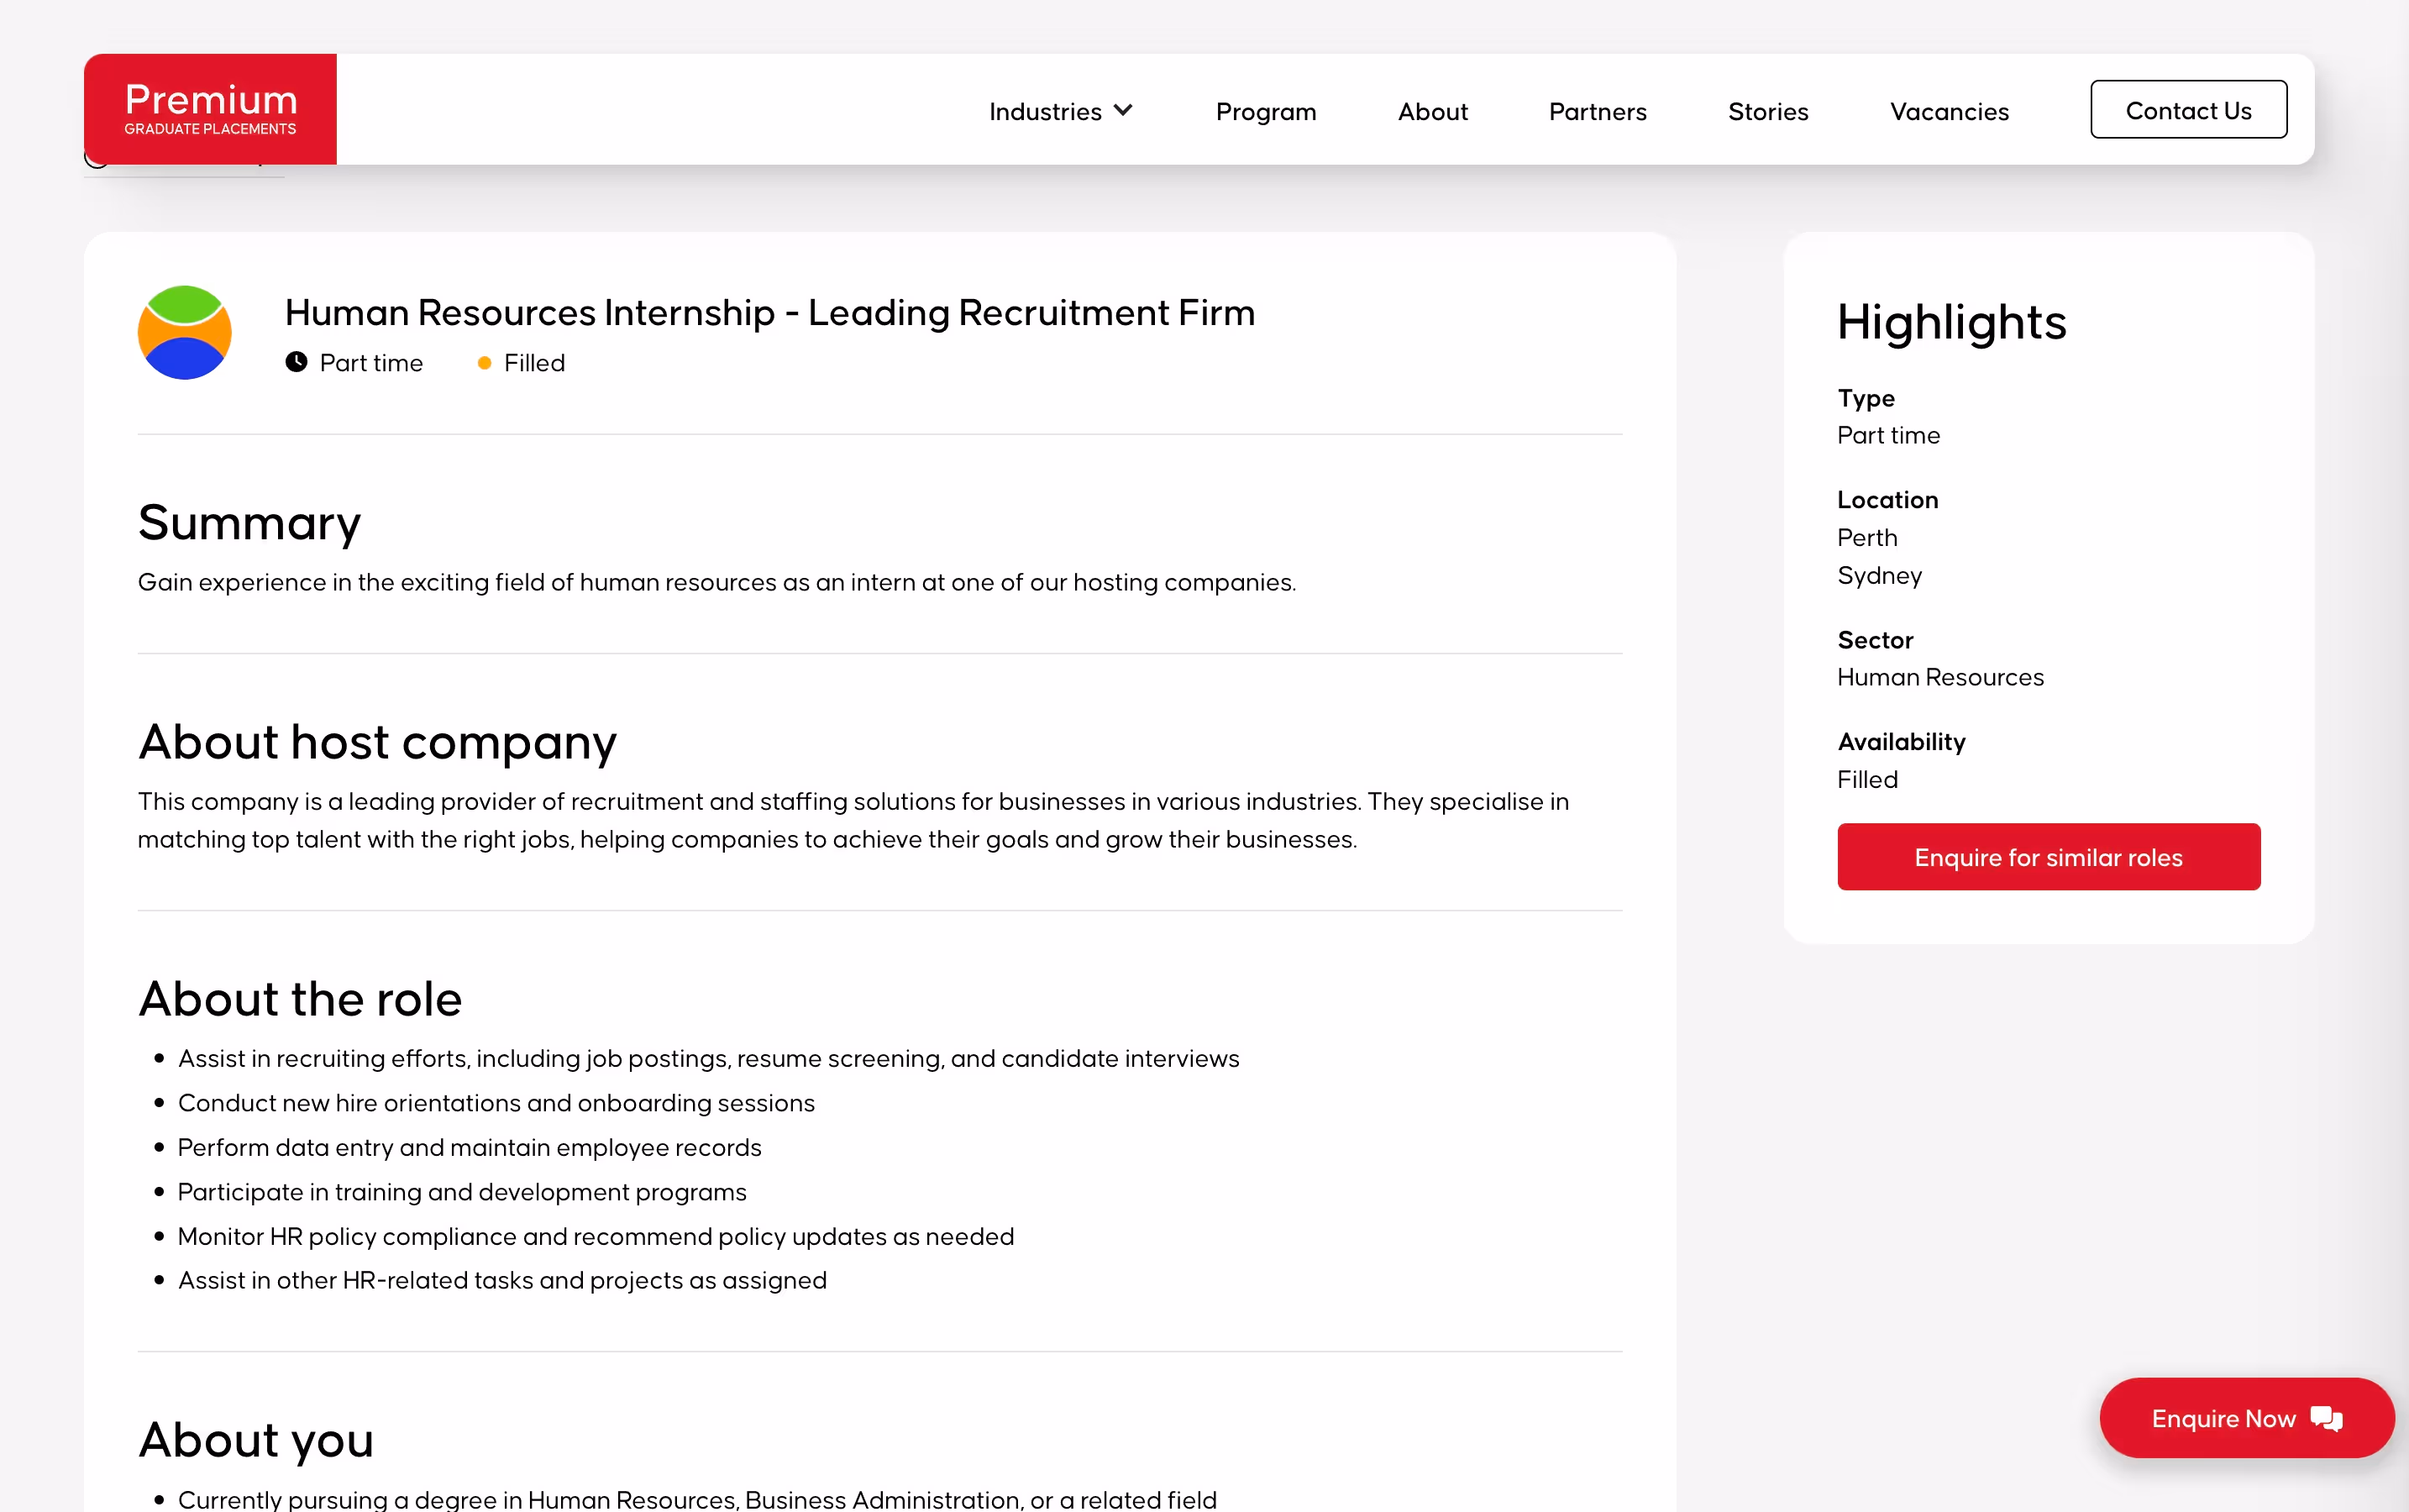The image size is (2409, 1512).
Task: Go to the About page
Action: 1432,111
